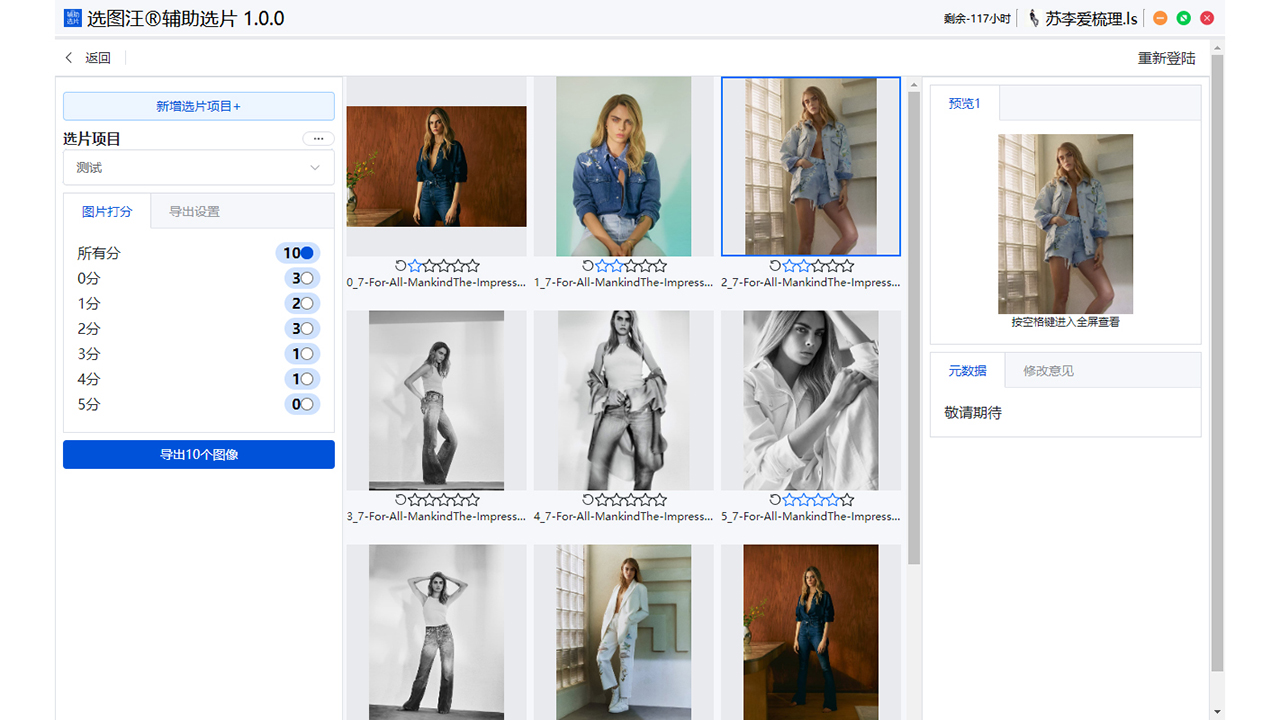Choose the 4分 score filter
The height and width of the screenshot is (720, 1280).
coord(307,379)
